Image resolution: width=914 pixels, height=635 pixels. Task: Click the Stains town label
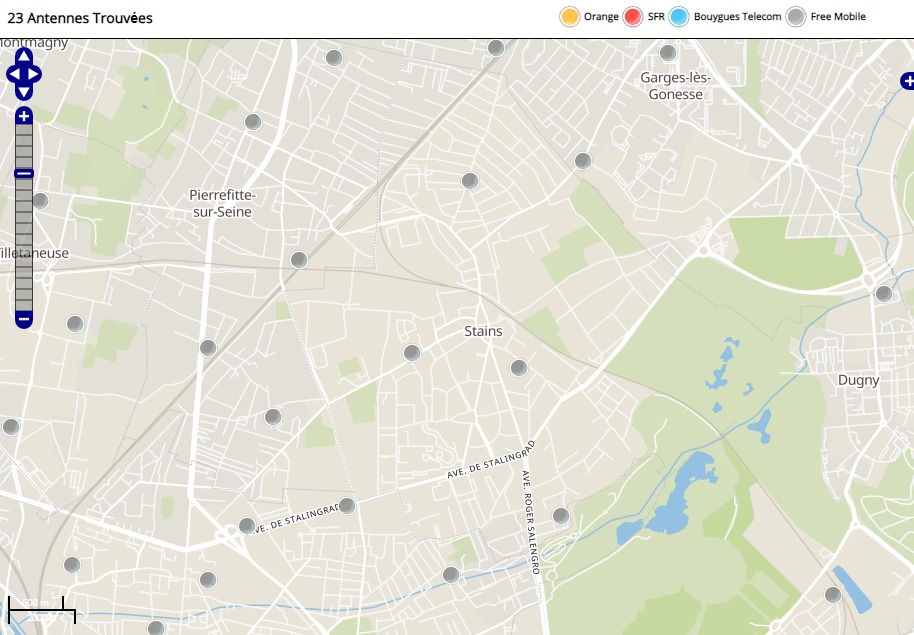(x=483, y=331)
